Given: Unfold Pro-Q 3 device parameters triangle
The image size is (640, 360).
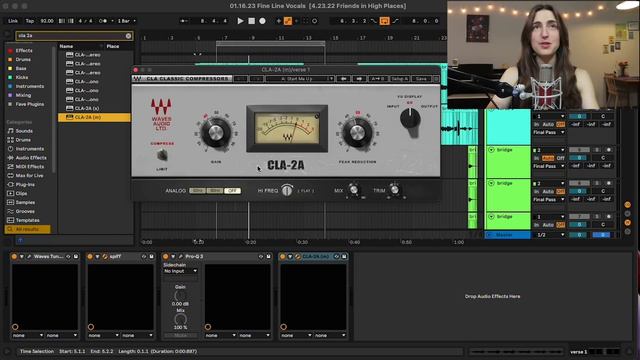Looking at the screenshot, I should point(173,256).
